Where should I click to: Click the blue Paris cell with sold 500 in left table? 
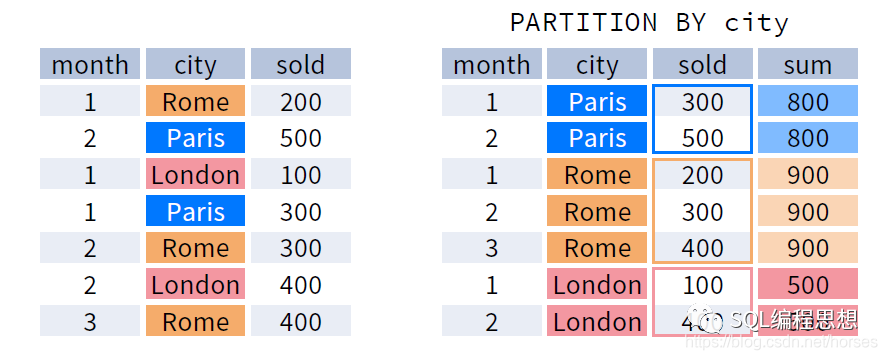click(x=195, y=138)
